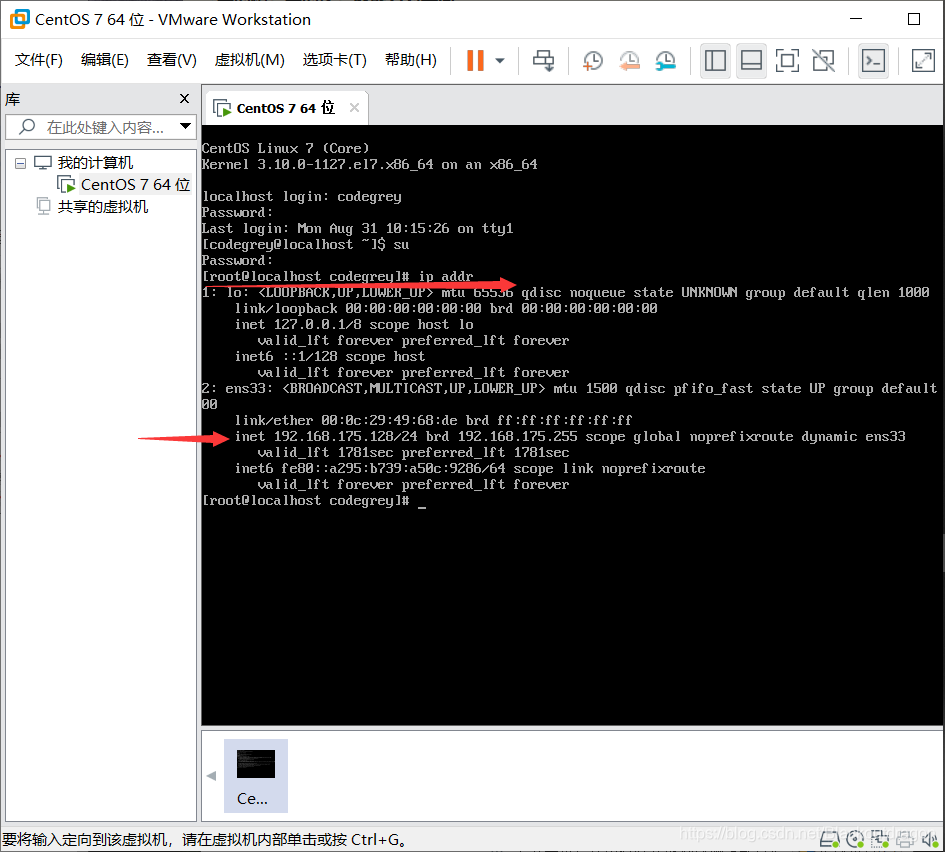945x852 pixels.
Task: Open the snapshot manager
Action: click(x=665, y=60)
